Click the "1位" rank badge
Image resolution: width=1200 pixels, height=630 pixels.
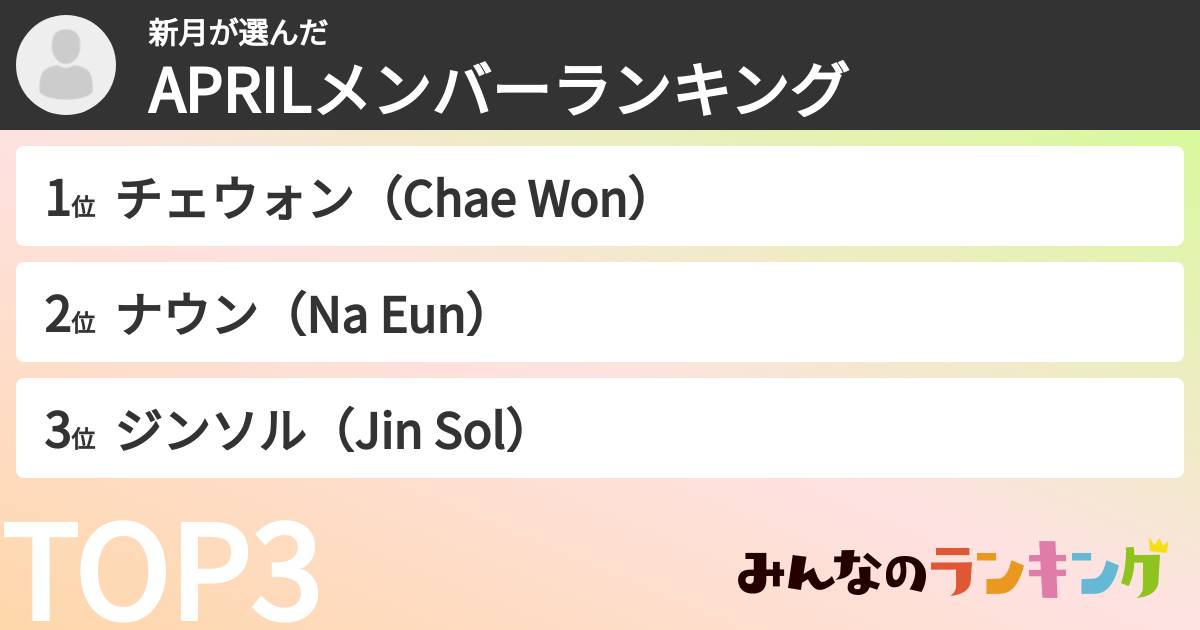pyautogui.click(x=70, y=203)
